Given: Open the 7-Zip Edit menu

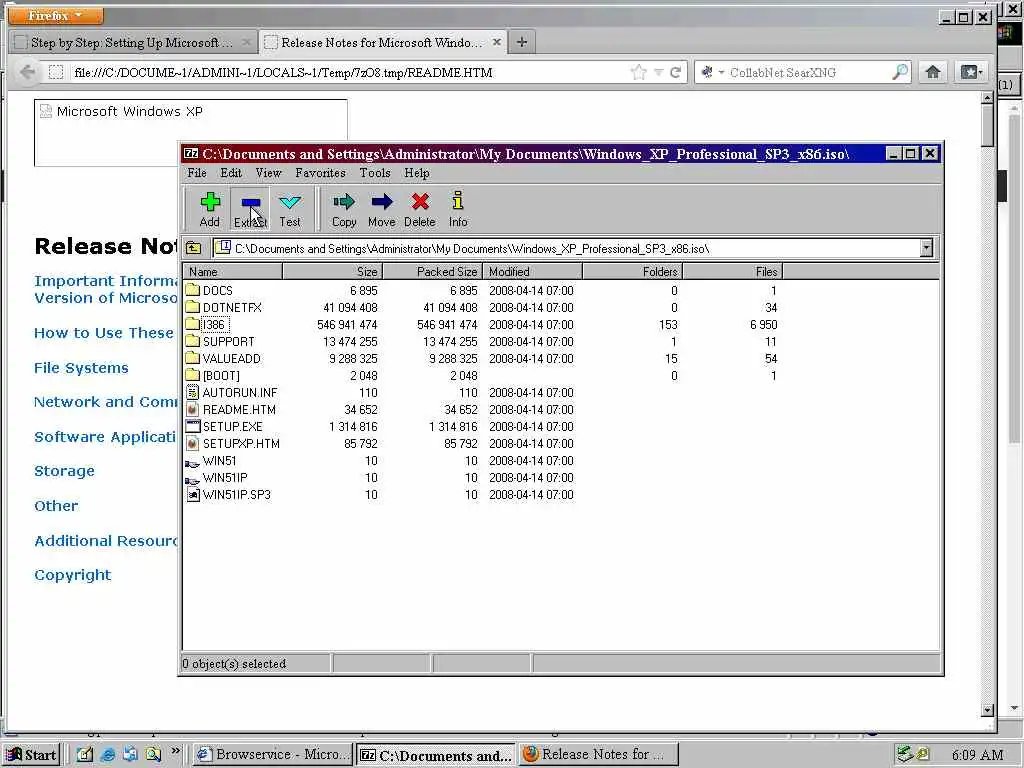Looking at the screenshot, I should pos(231,173).
